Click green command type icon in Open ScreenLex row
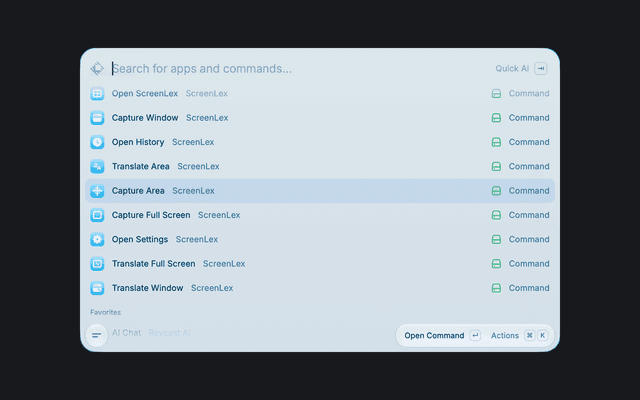This screenshot has height=400, width=640. click(x=496, y=93)
